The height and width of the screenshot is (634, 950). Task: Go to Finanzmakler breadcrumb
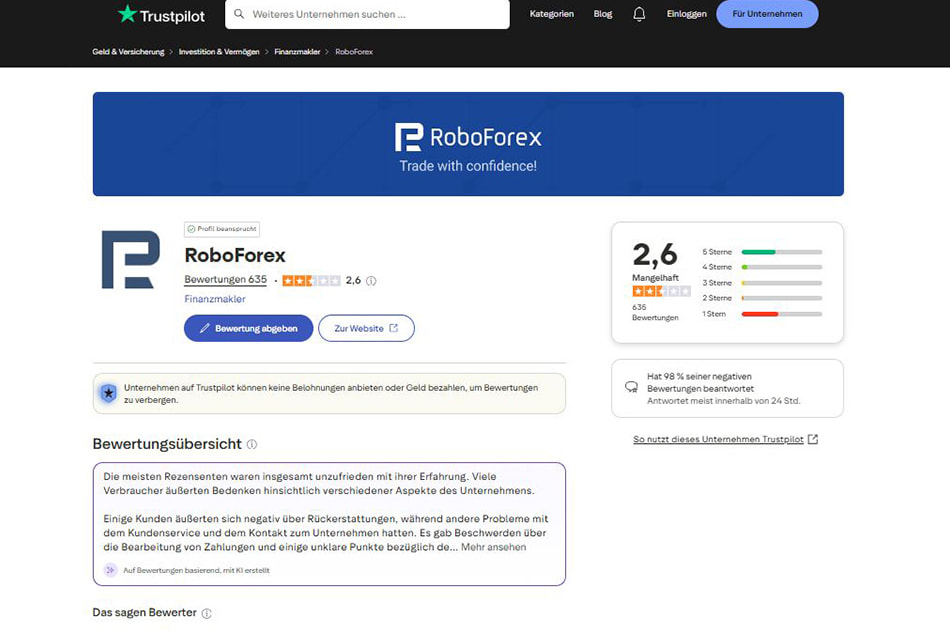(x=297, y=52)
